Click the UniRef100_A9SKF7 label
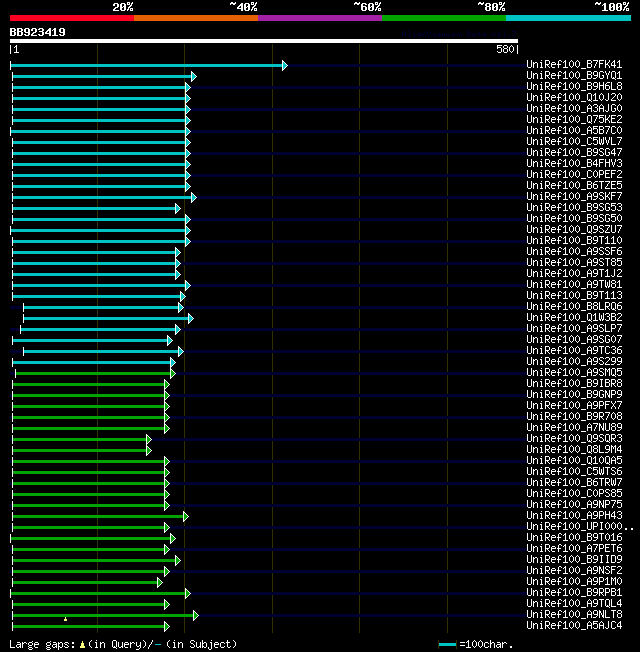This screenshot has height=652, width=640. pos(574,196)
